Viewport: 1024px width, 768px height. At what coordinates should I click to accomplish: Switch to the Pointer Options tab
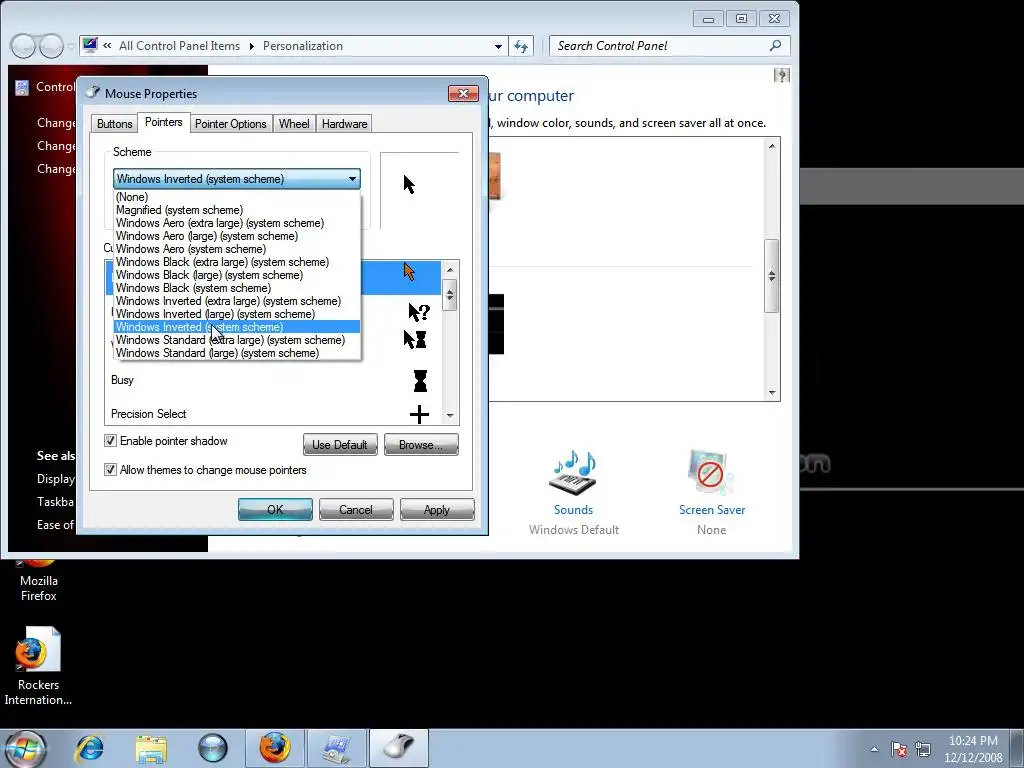[231, 123]
